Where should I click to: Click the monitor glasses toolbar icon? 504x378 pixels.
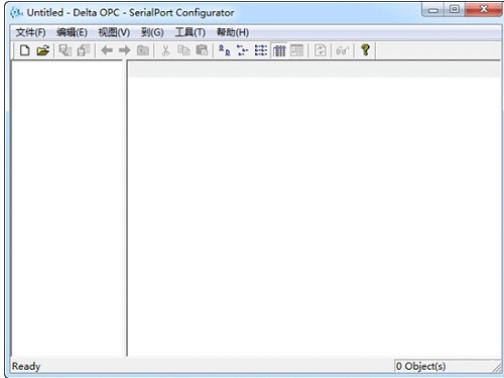[343, 51]
